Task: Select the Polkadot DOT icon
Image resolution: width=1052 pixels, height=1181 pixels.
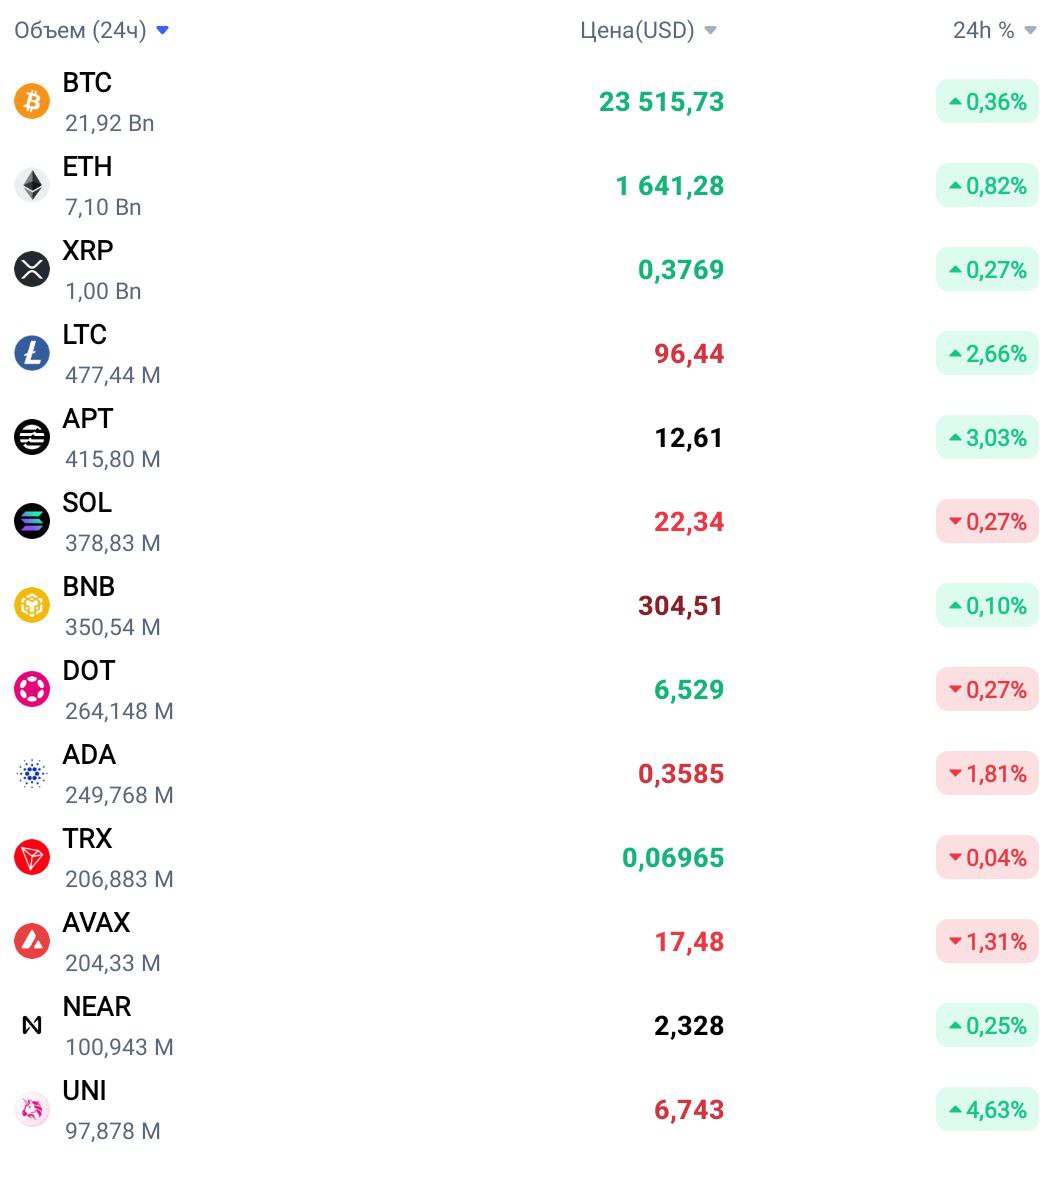Action: [x=32, y=689]
